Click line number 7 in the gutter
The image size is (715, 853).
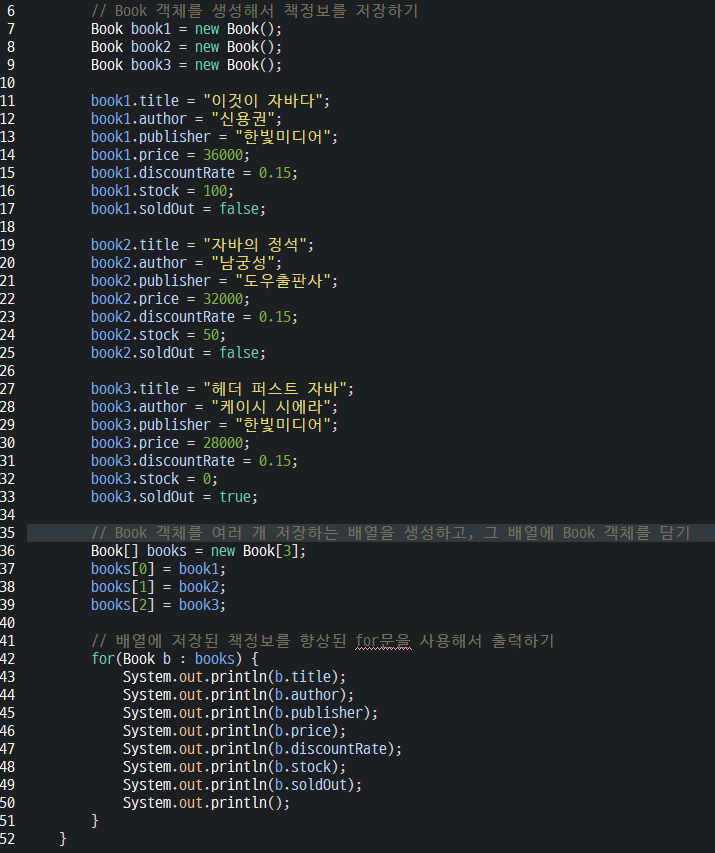10,29
